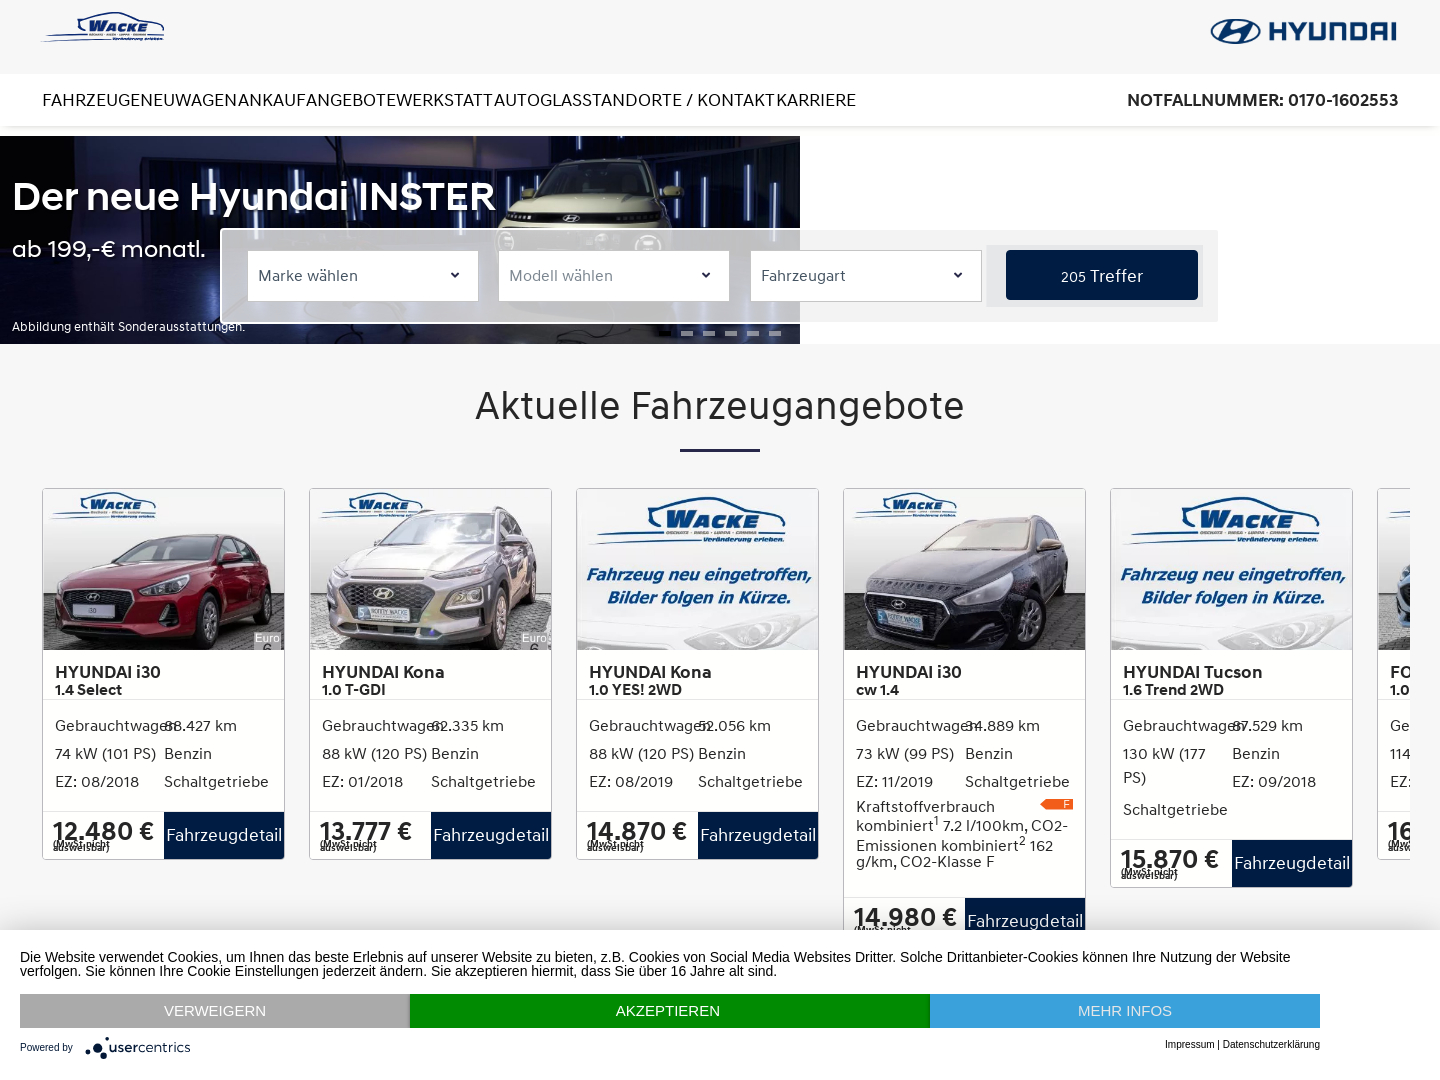Open the HYUNDAI Kona 1.0 YES! 2WD title

(x=650, y=680)
